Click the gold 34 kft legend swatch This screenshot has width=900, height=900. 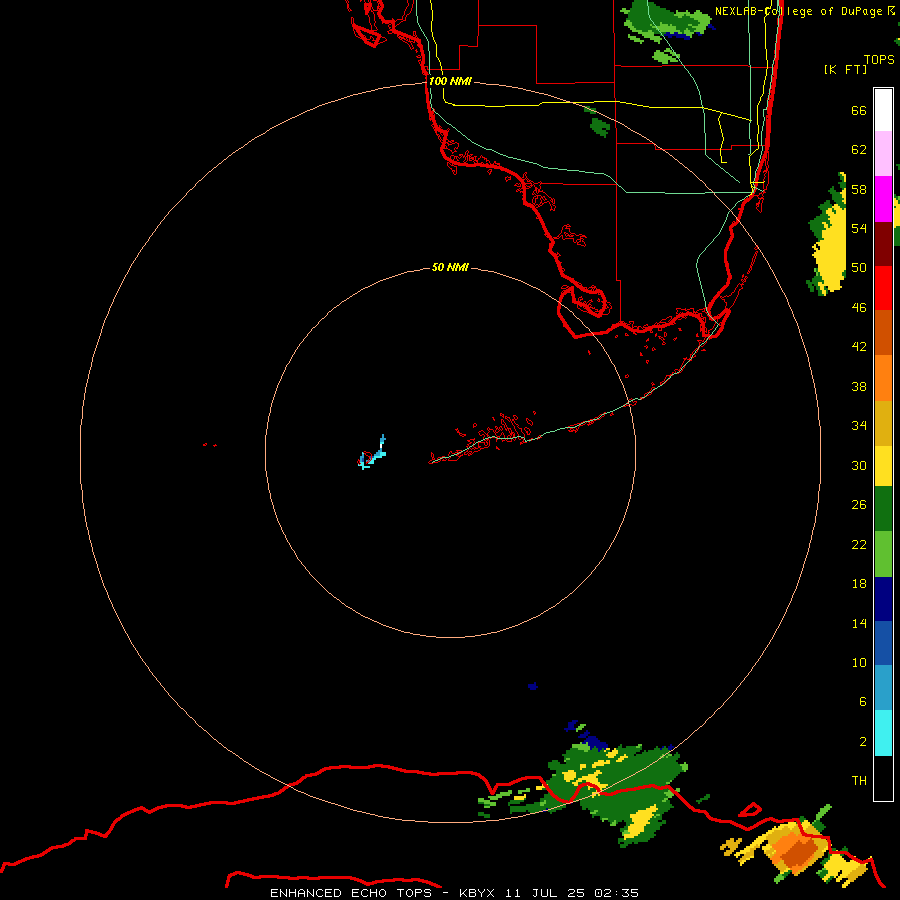pyautogui.click(x=883, y=423)
